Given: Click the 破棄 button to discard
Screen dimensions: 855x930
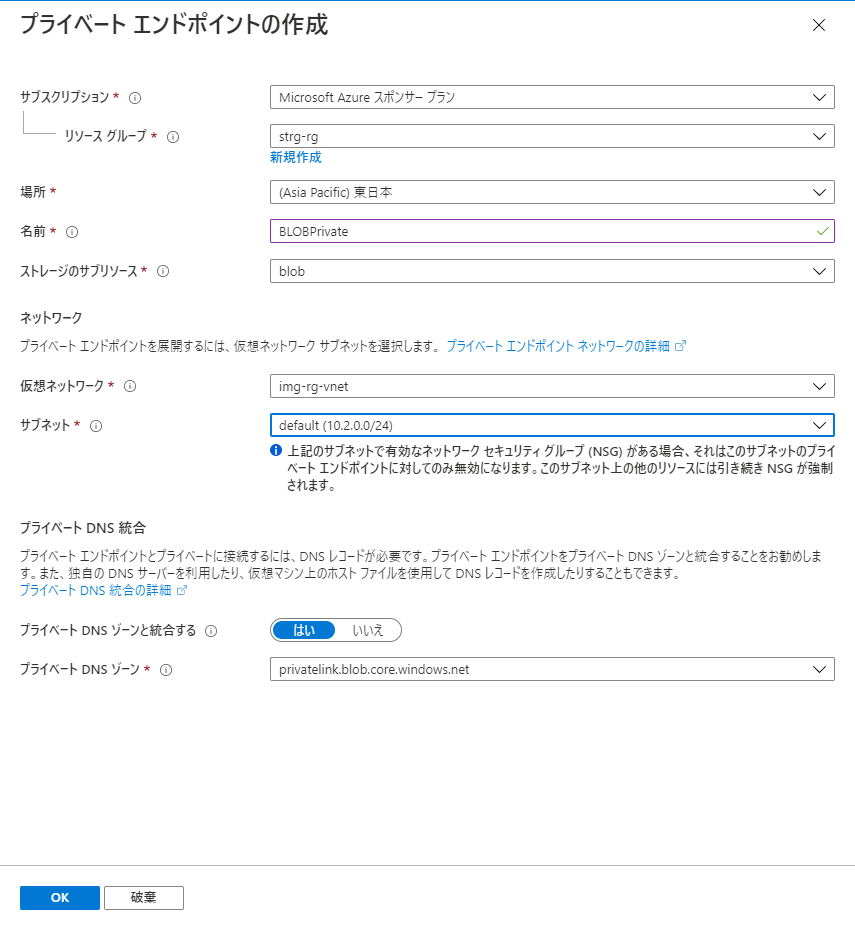Looking at the screenshot, I should (x=143, y=897).
